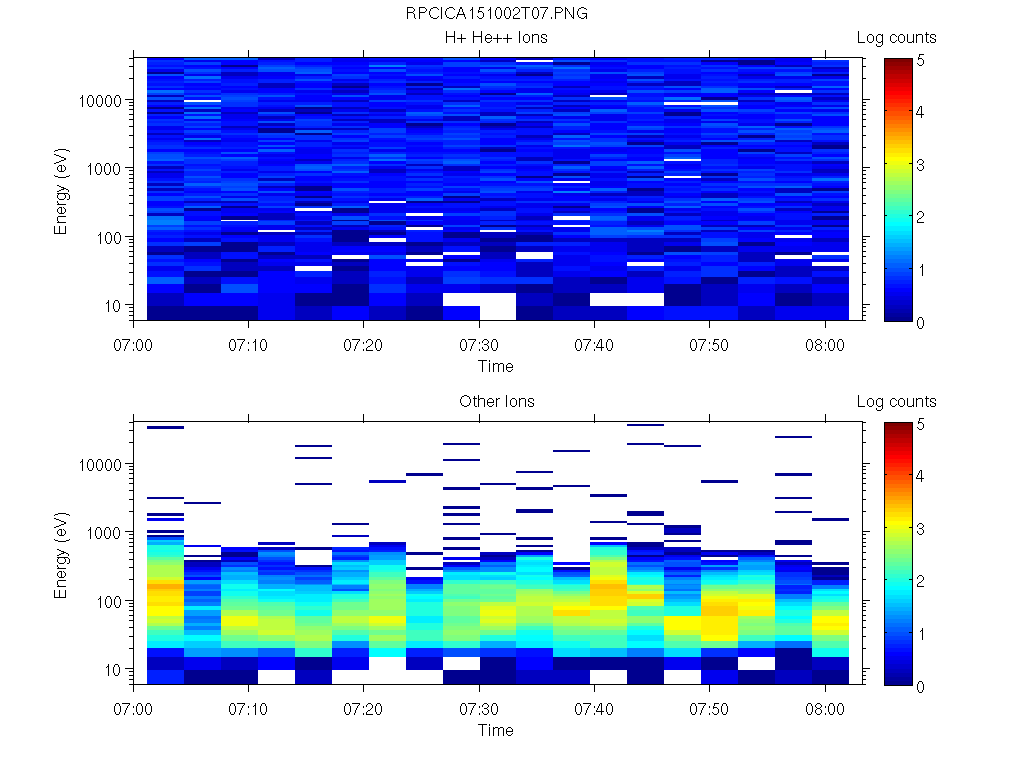Click the 07:10 tick label on bottom plot

click(x=248, y=709)
